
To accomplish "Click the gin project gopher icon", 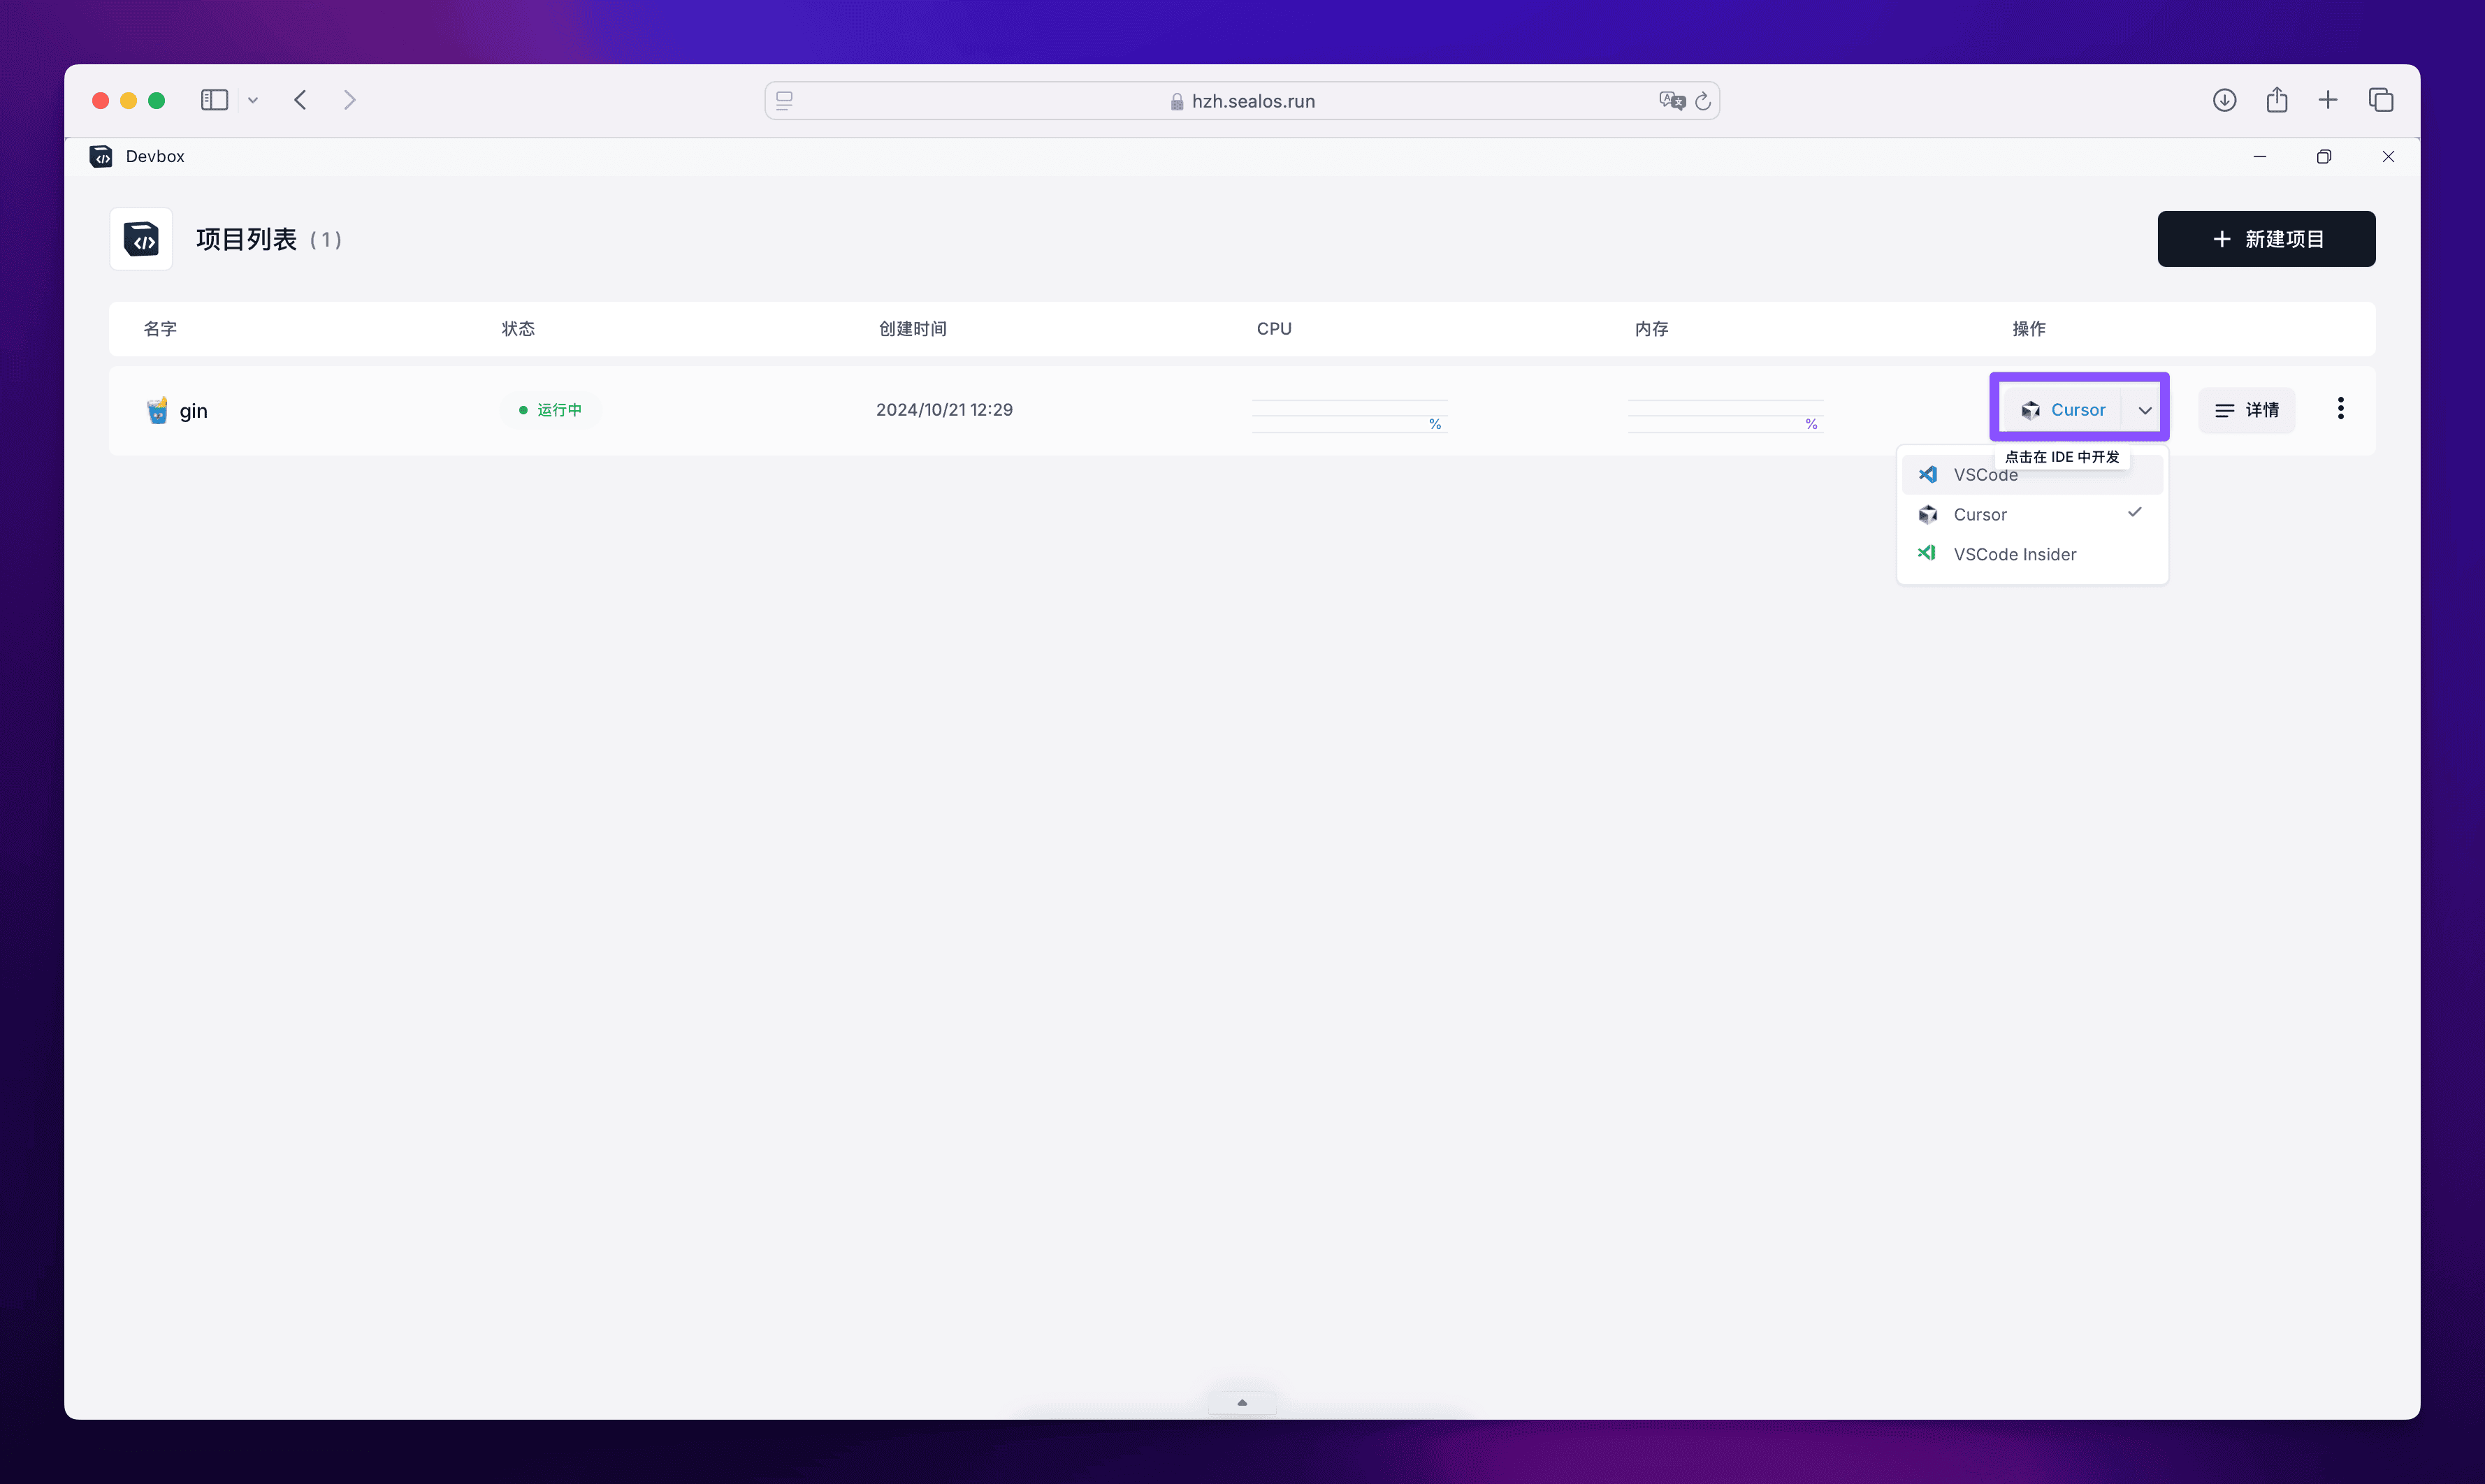I will (x=157, y=410).
